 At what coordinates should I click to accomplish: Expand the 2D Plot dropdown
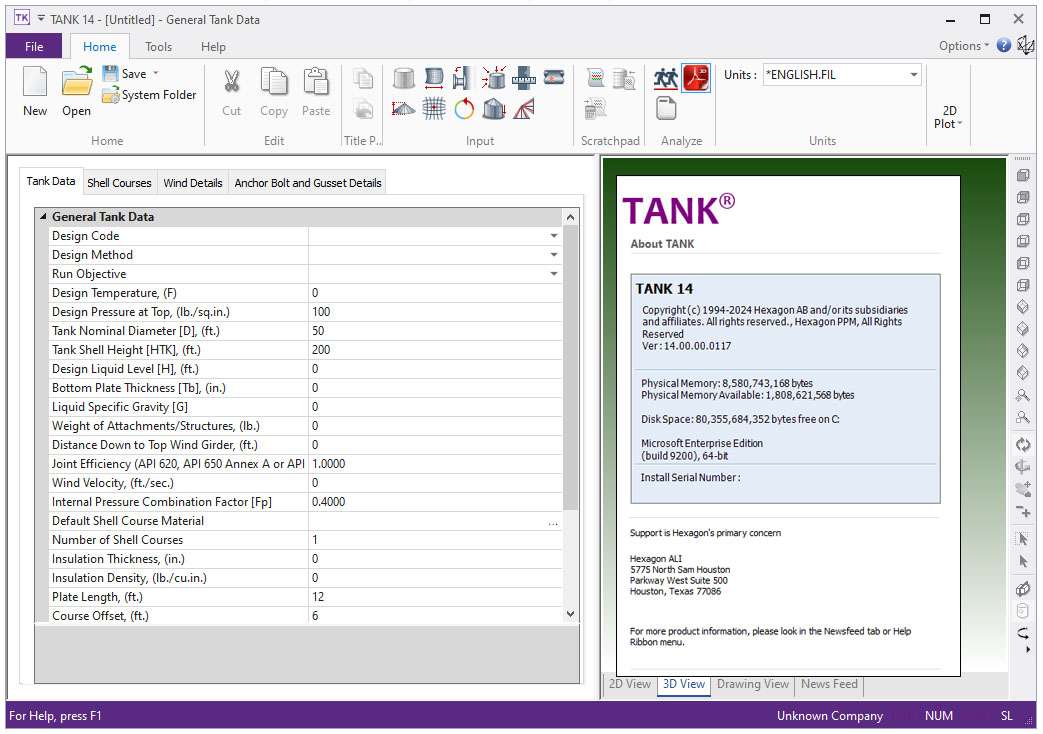(949, 117)
